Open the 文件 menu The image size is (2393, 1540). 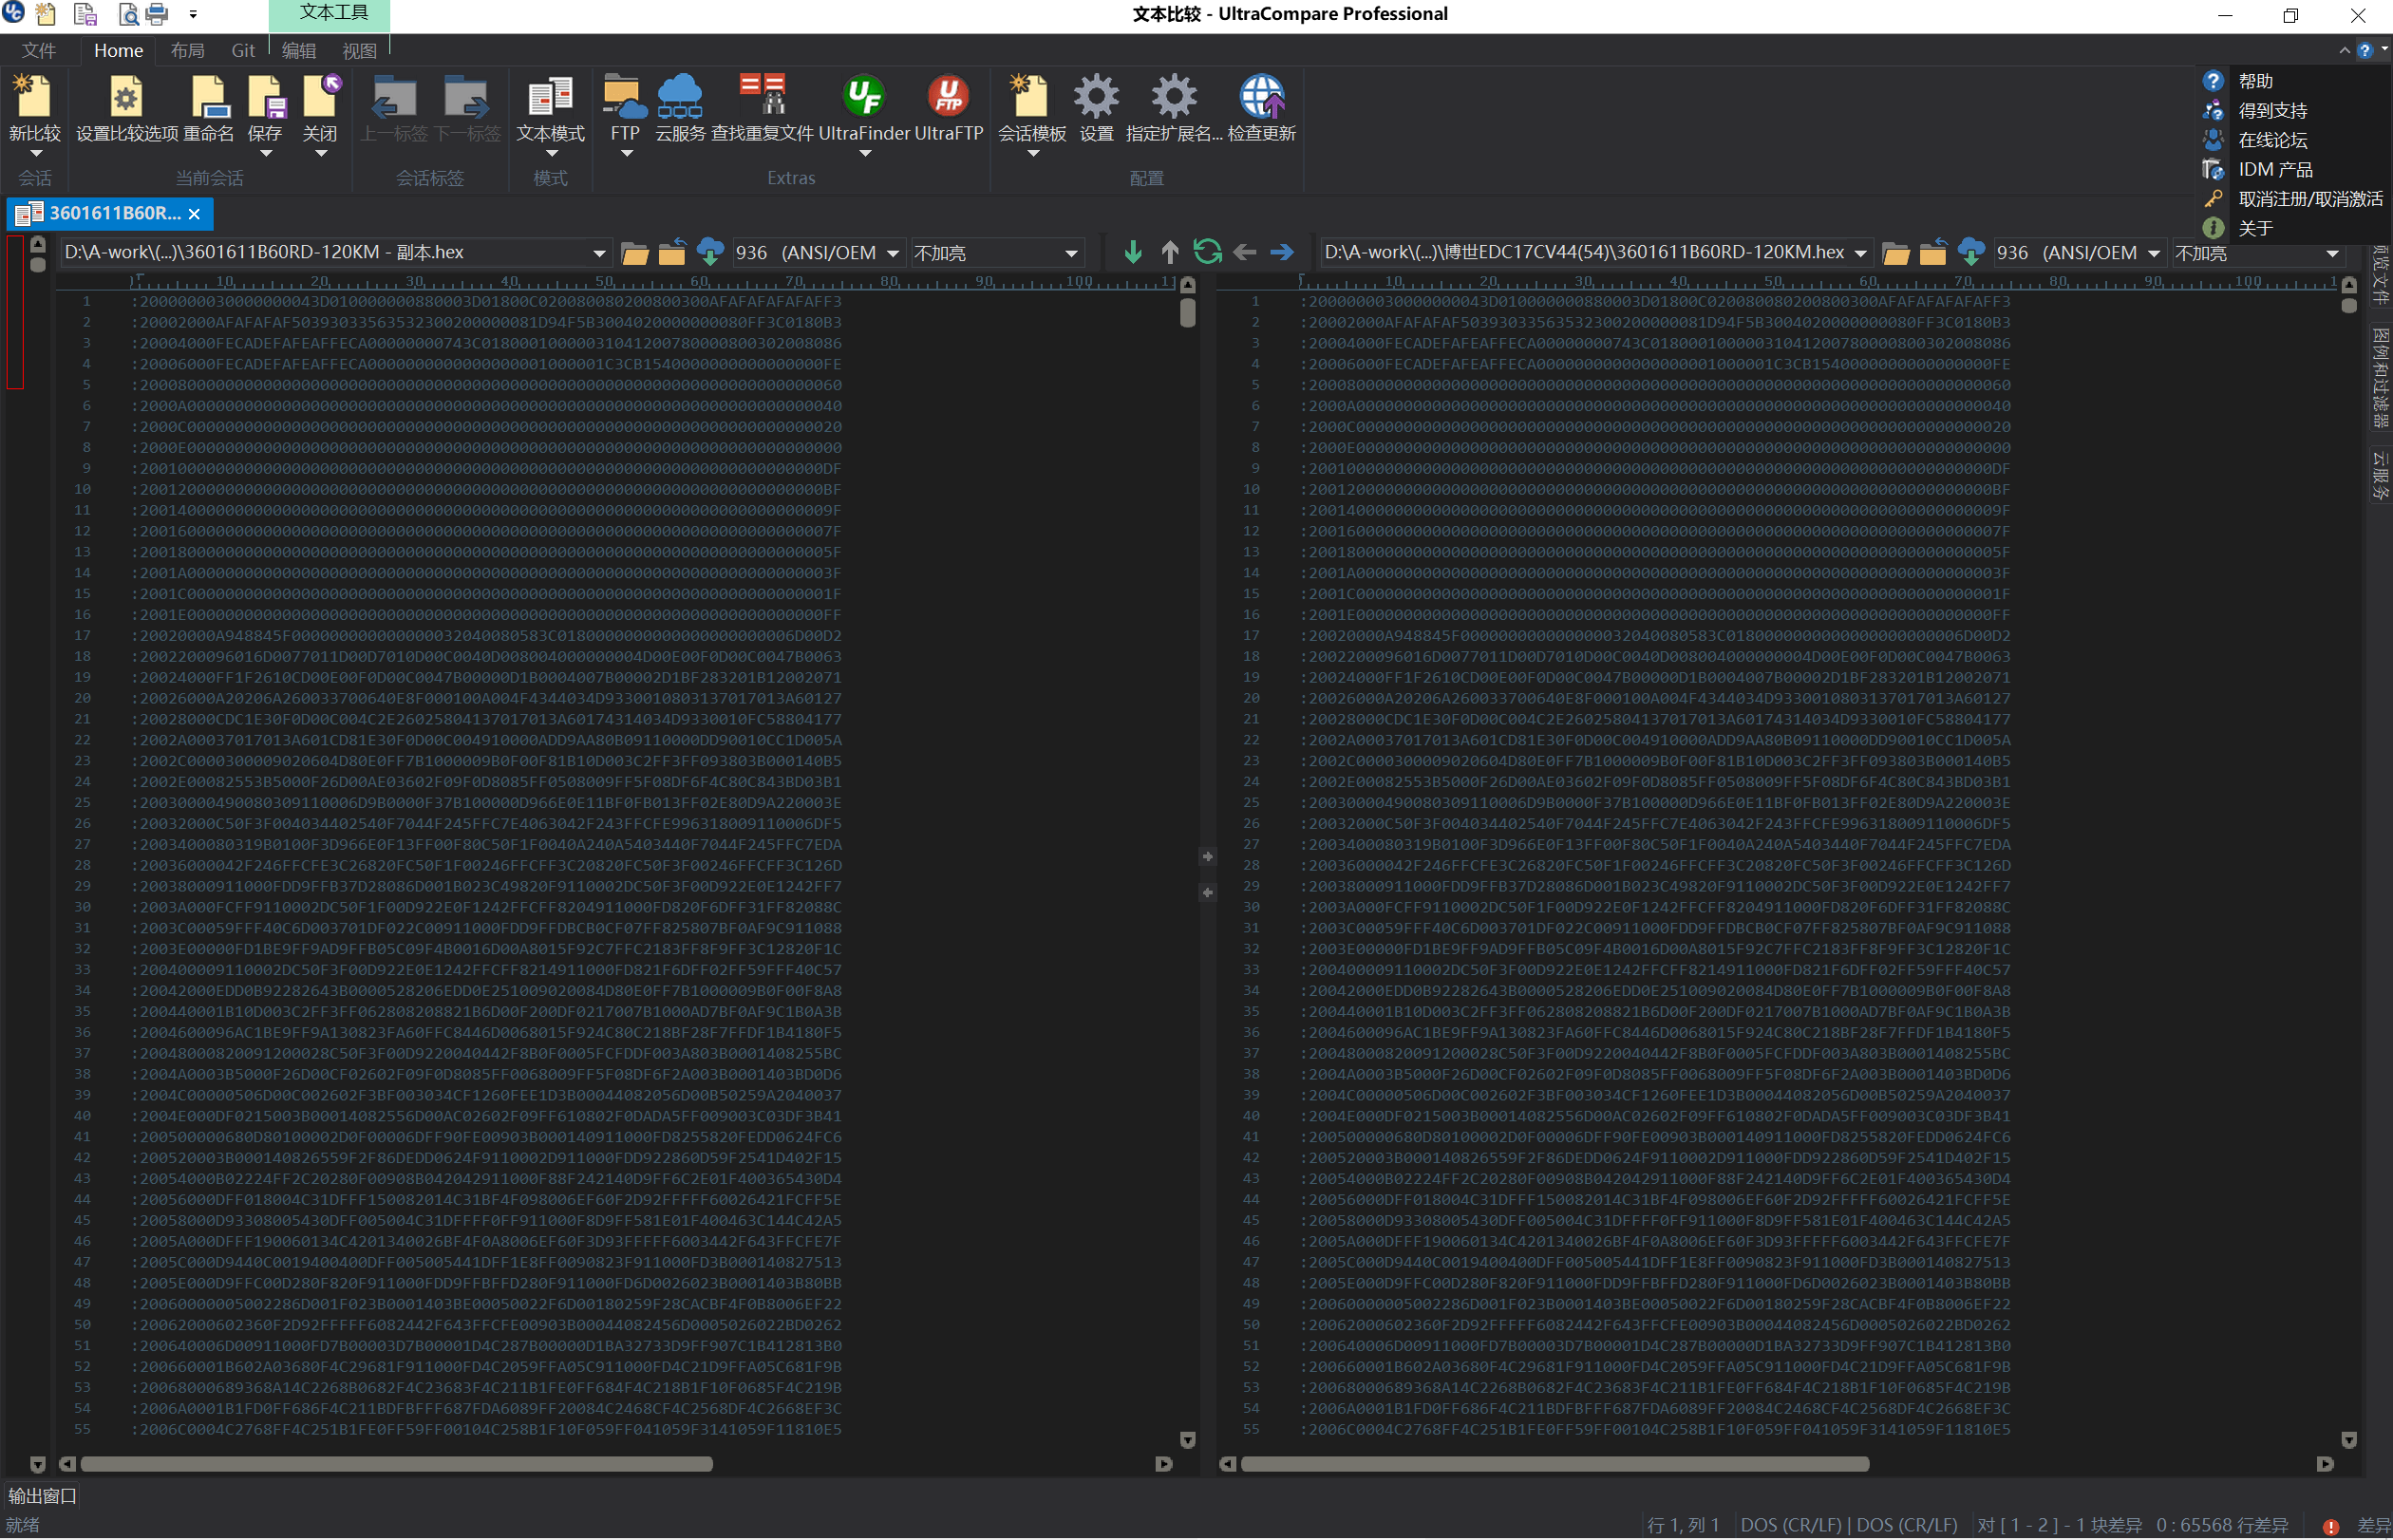point(38,50)
